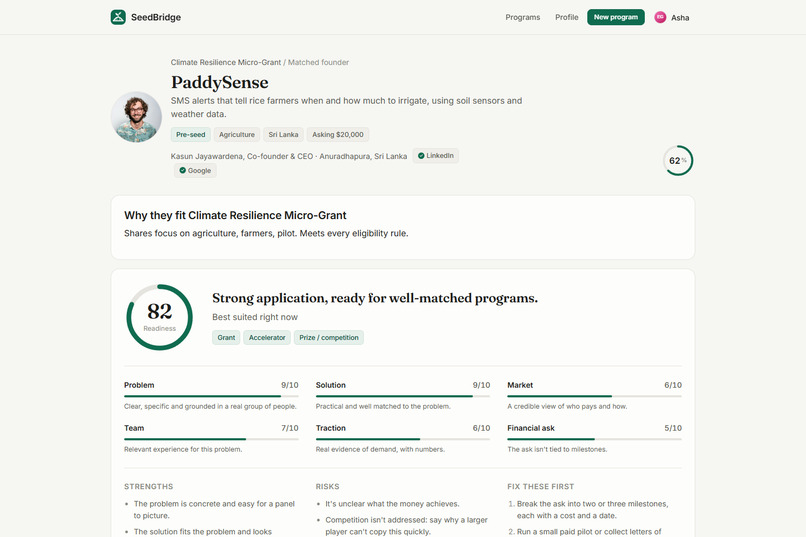806x537 pixels.
Task: Click the Grant program type chip
Action: click(x=226, y=338)
